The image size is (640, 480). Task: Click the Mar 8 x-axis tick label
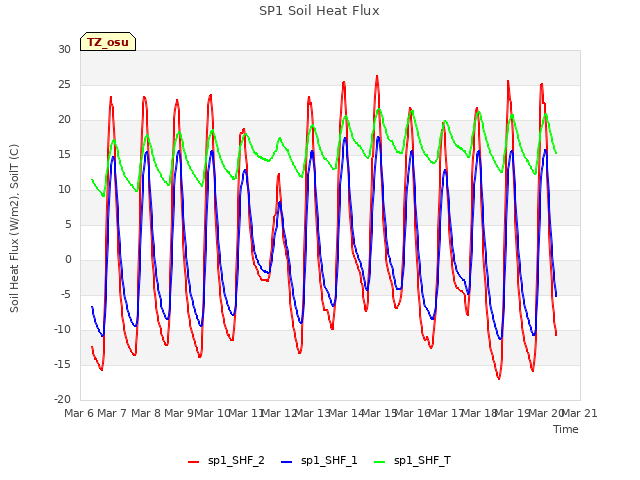(146, 413)
